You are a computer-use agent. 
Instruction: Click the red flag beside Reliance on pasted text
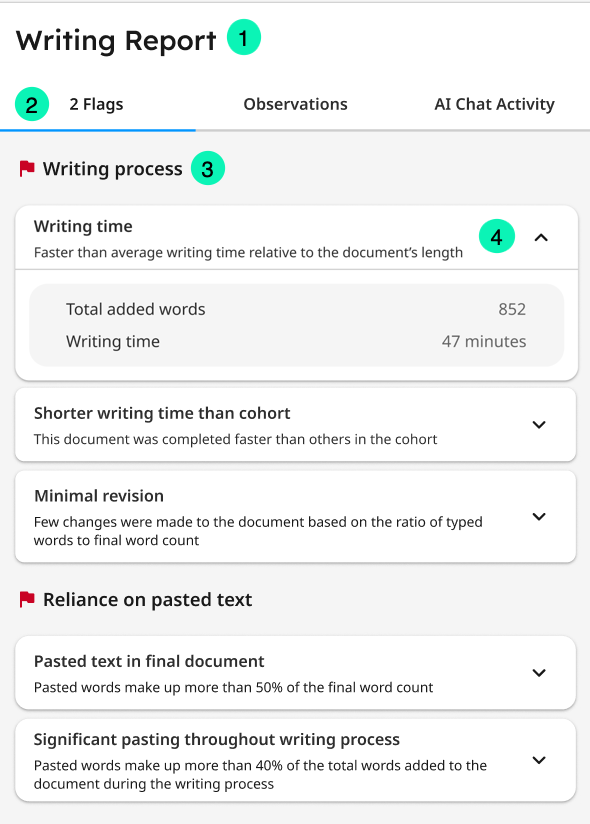point(27,599)
